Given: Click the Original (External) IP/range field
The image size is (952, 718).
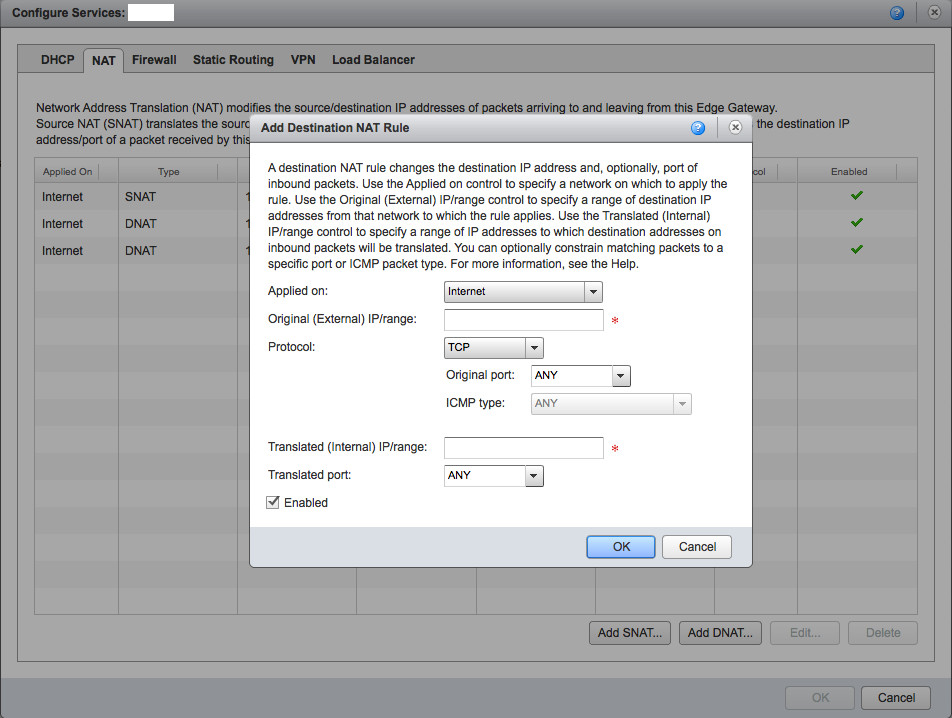Looking at the screenshot, I should [x=523, y=320].
